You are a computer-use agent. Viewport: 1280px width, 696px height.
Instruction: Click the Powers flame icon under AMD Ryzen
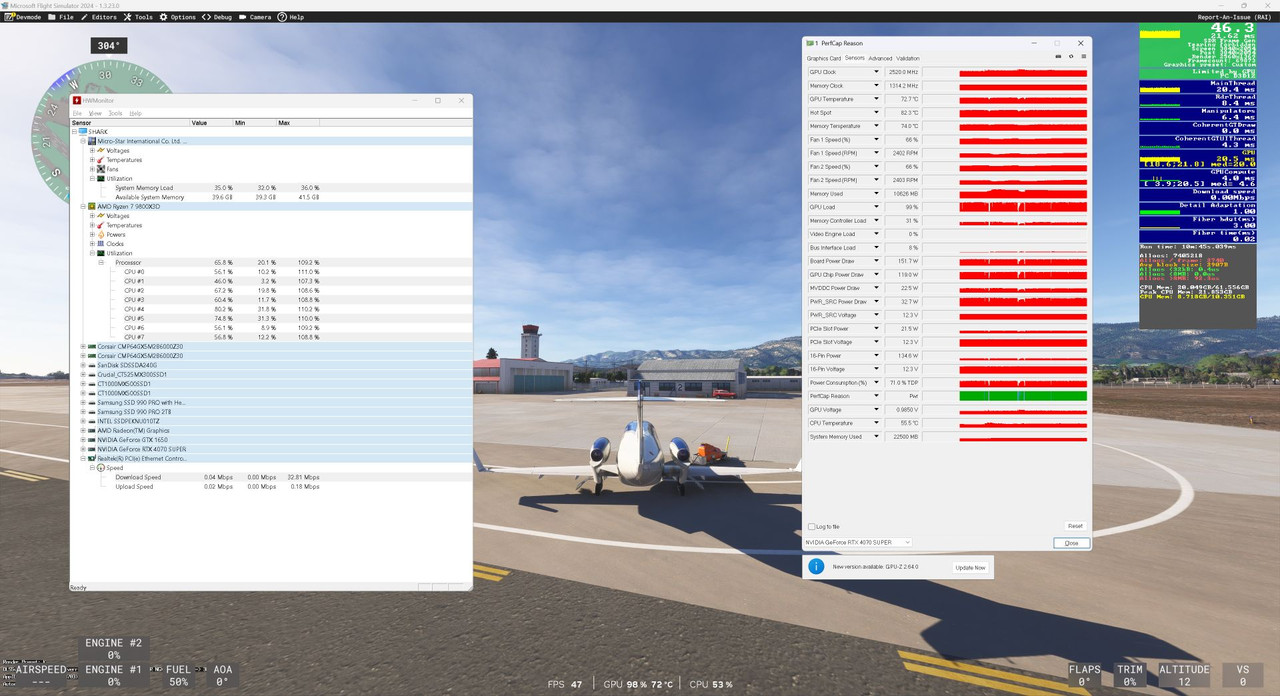(101, 235)
